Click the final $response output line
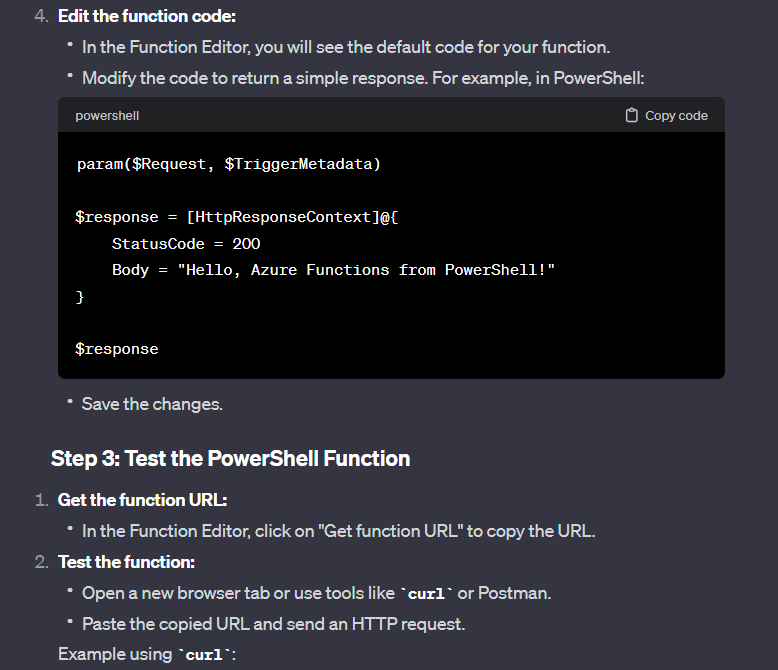Viewport: 778px width, 670px height. click(117, 349)
